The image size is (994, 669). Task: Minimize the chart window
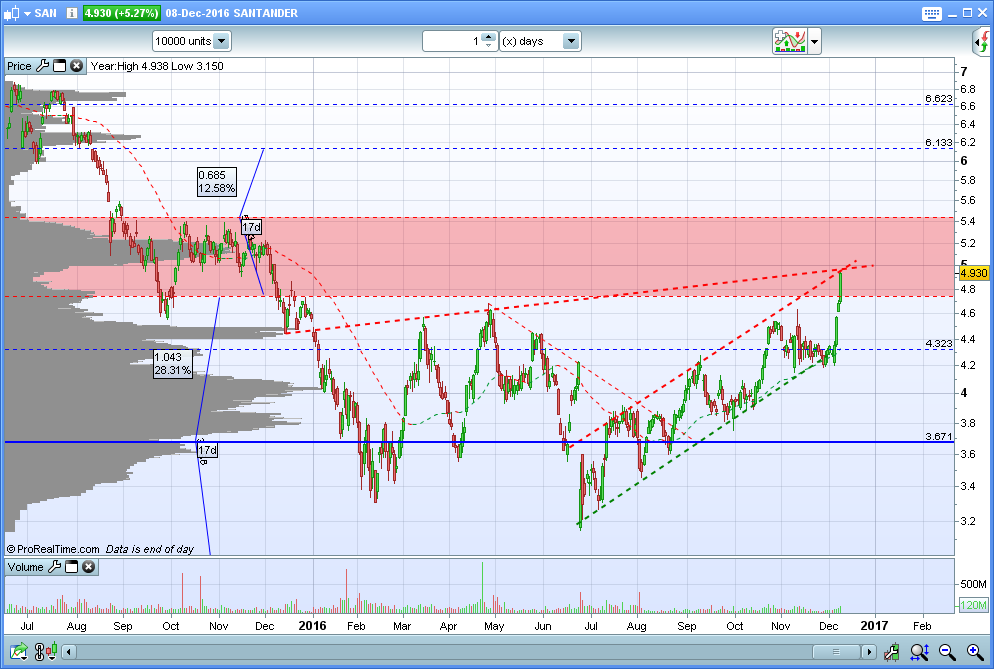953,14
